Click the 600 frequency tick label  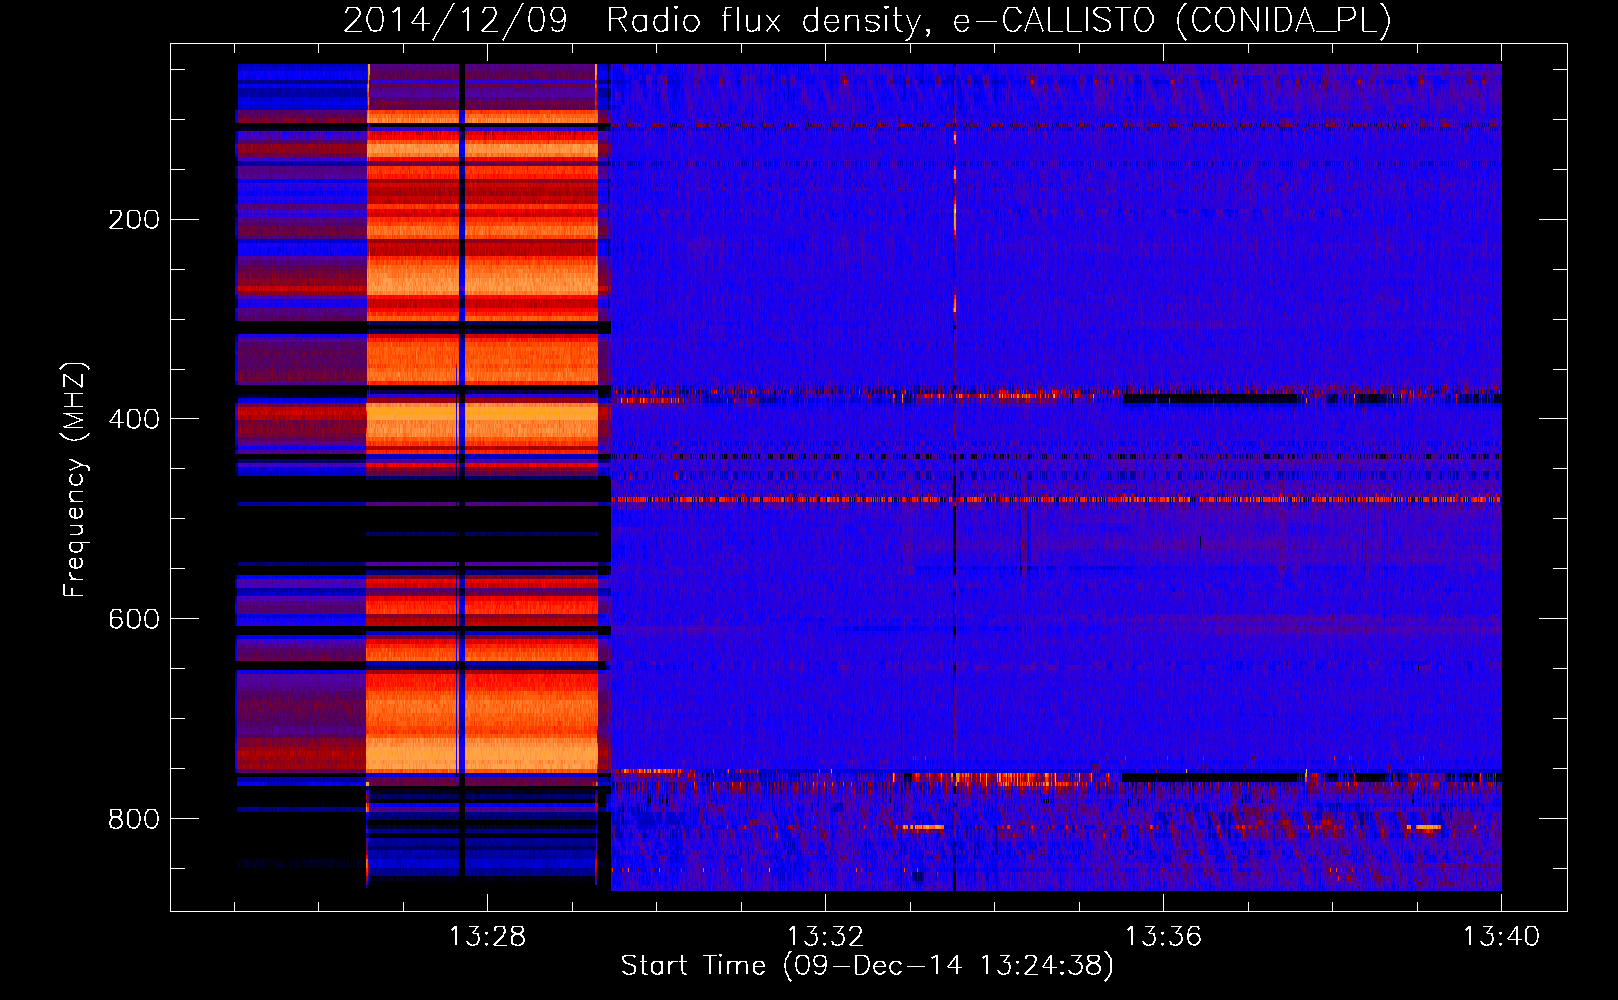coord(134,620)
